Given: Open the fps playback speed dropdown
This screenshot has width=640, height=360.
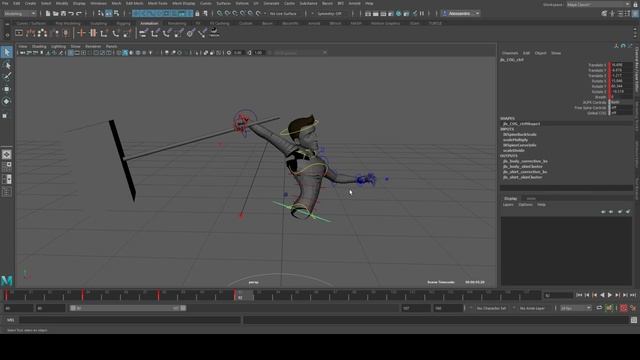Looking at the screenshot, I should tap(576, 308).
